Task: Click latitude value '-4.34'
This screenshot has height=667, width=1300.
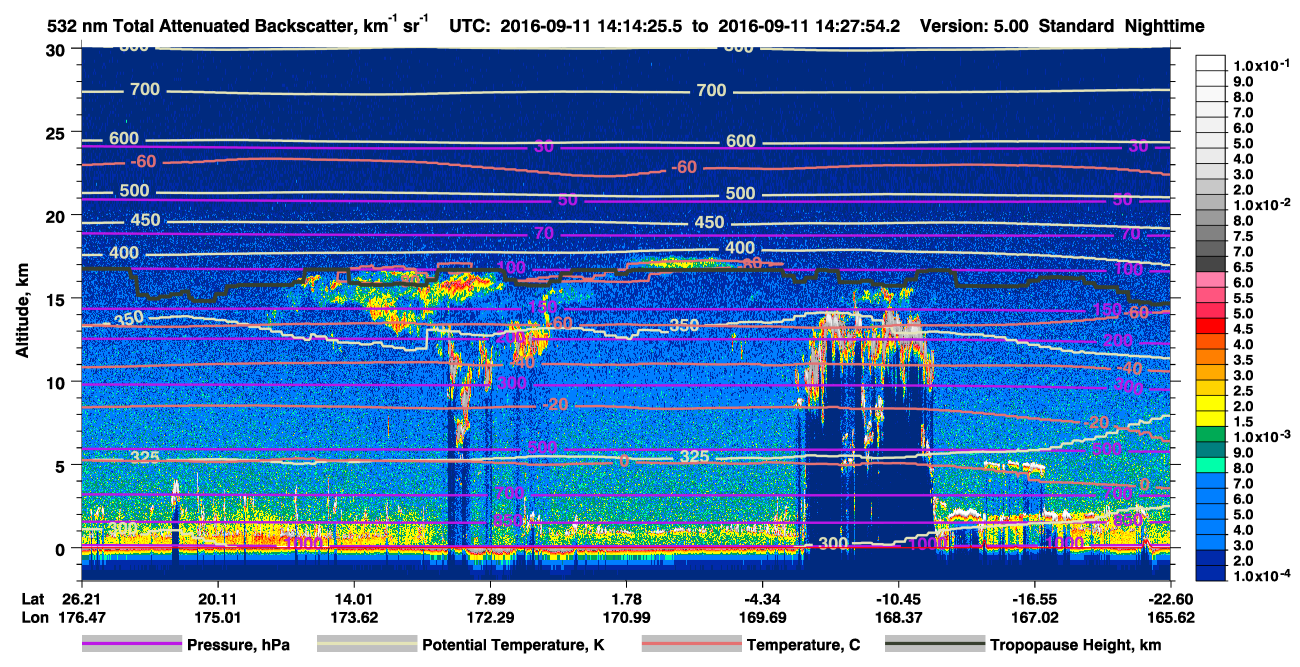Action: [x=762, y=599]
